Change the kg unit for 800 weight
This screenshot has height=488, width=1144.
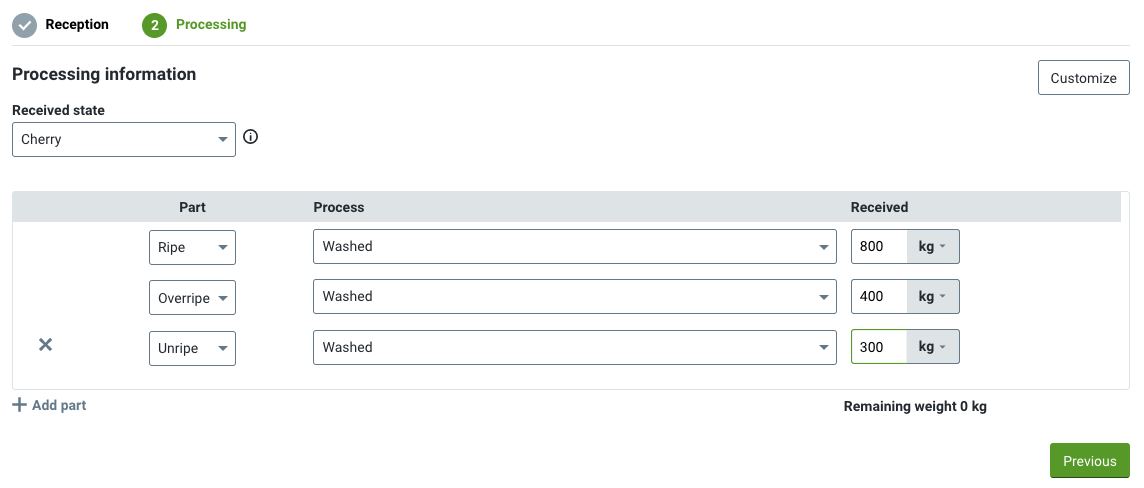click(x=932, y=247)
